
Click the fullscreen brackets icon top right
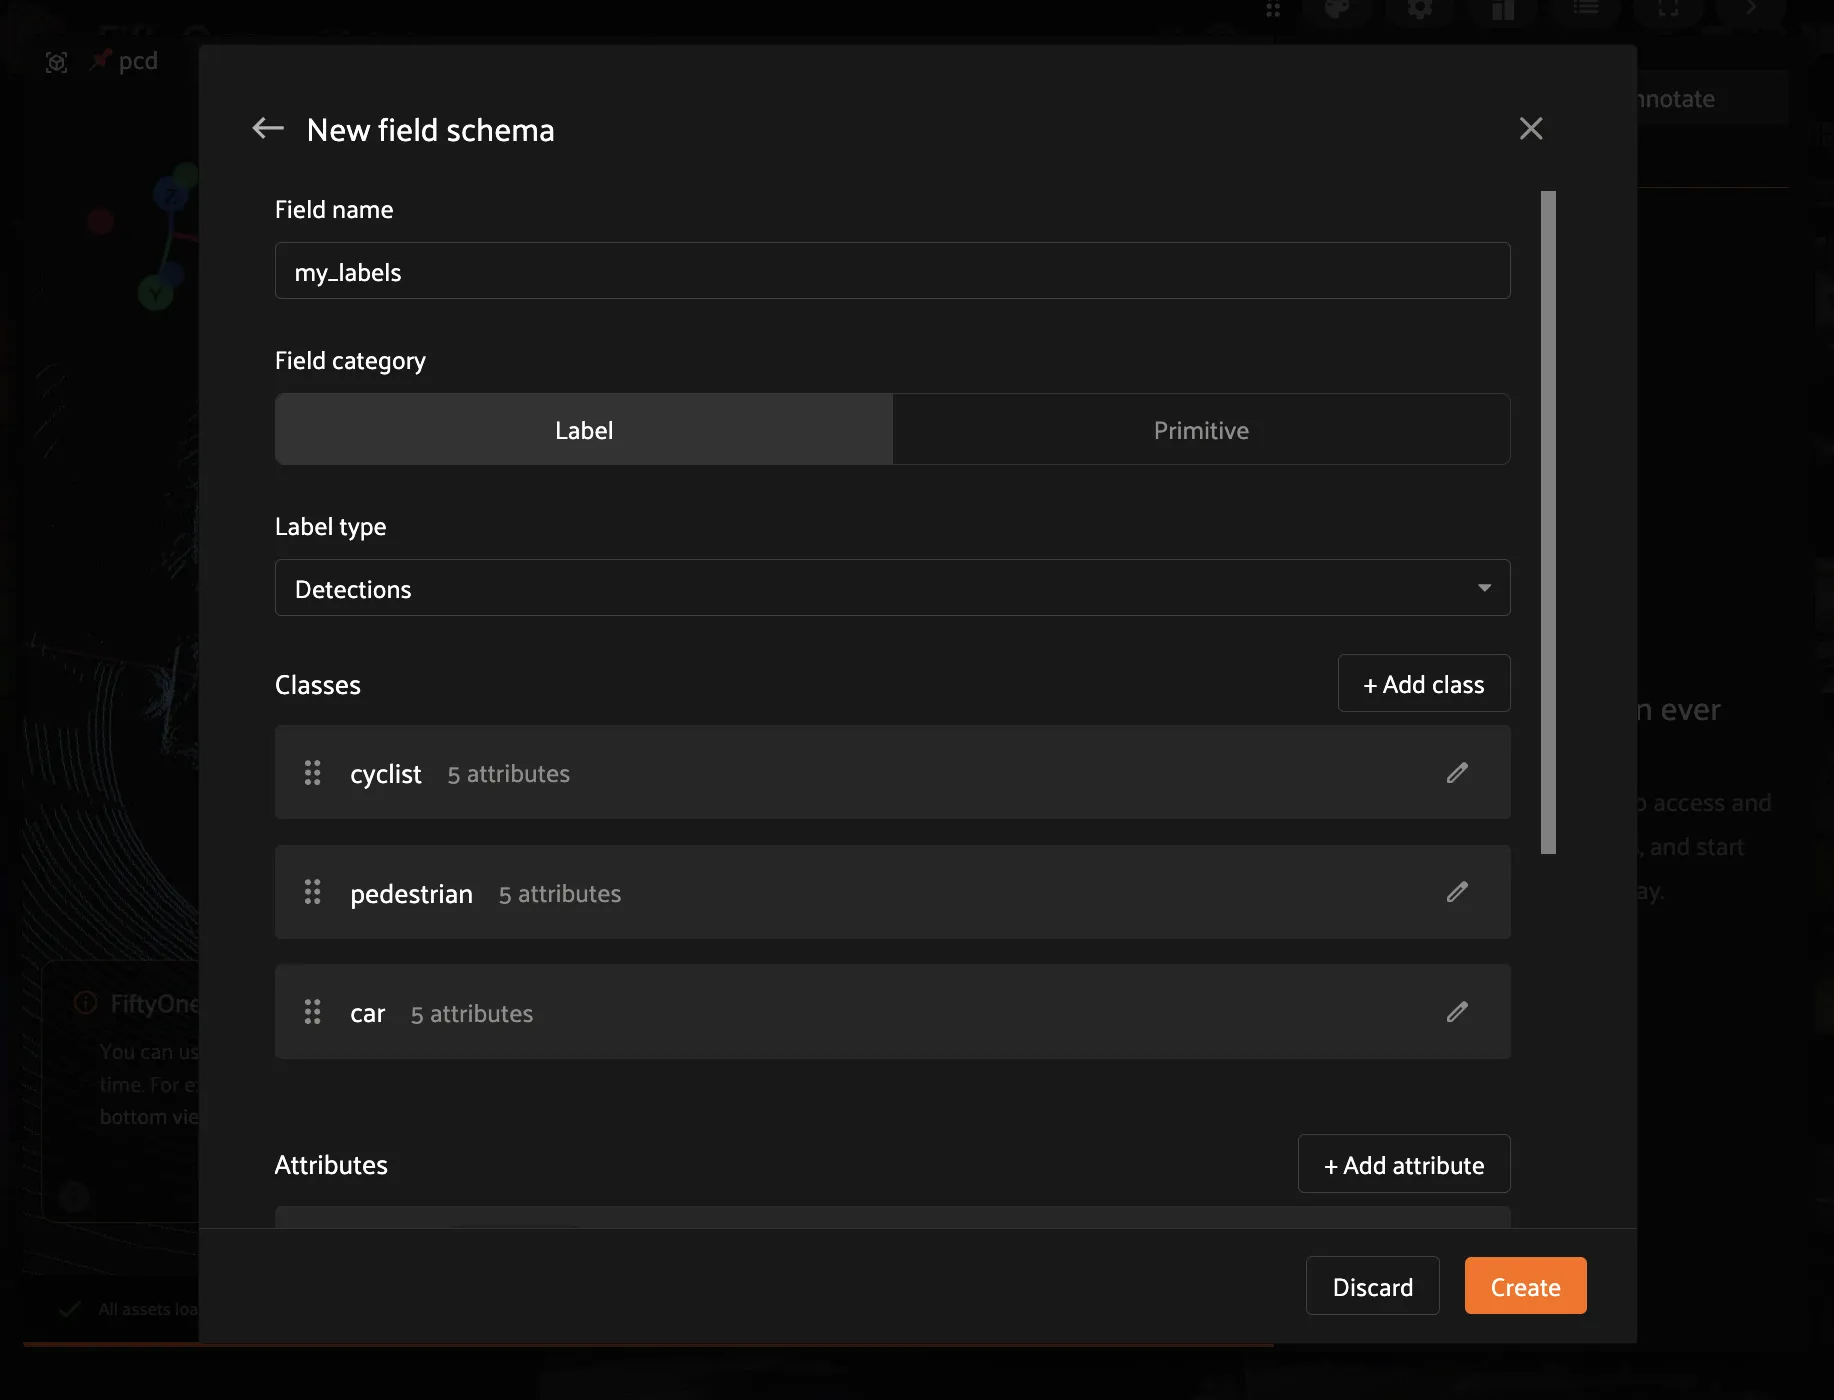point(1668,10)
